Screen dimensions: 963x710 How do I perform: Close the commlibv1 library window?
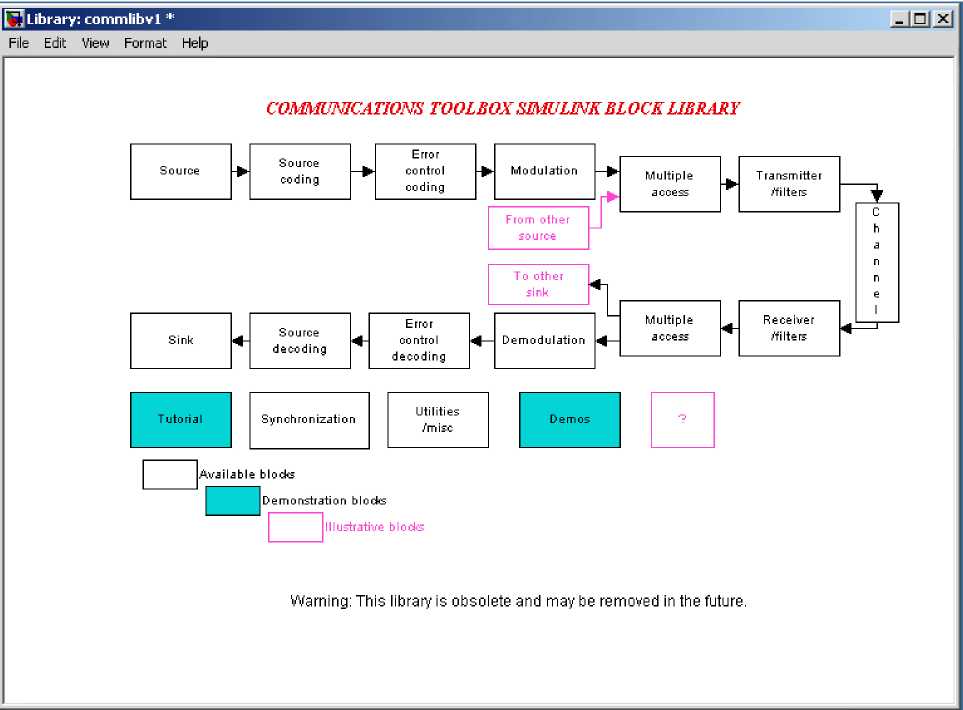[x=943, y=19]
